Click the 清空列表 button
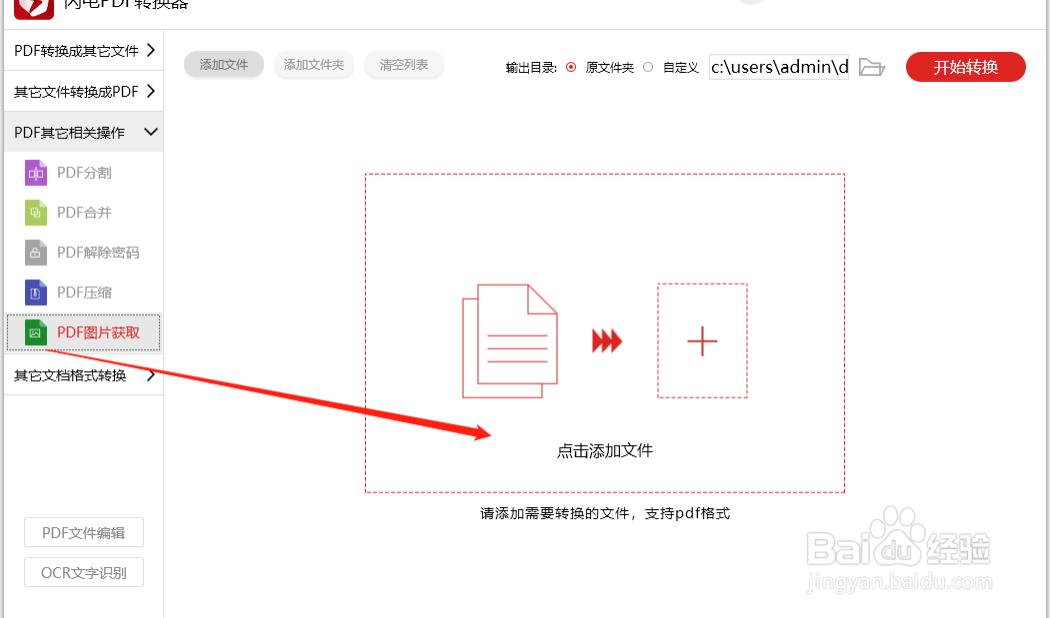1051x618 pixels. point(404,65)
